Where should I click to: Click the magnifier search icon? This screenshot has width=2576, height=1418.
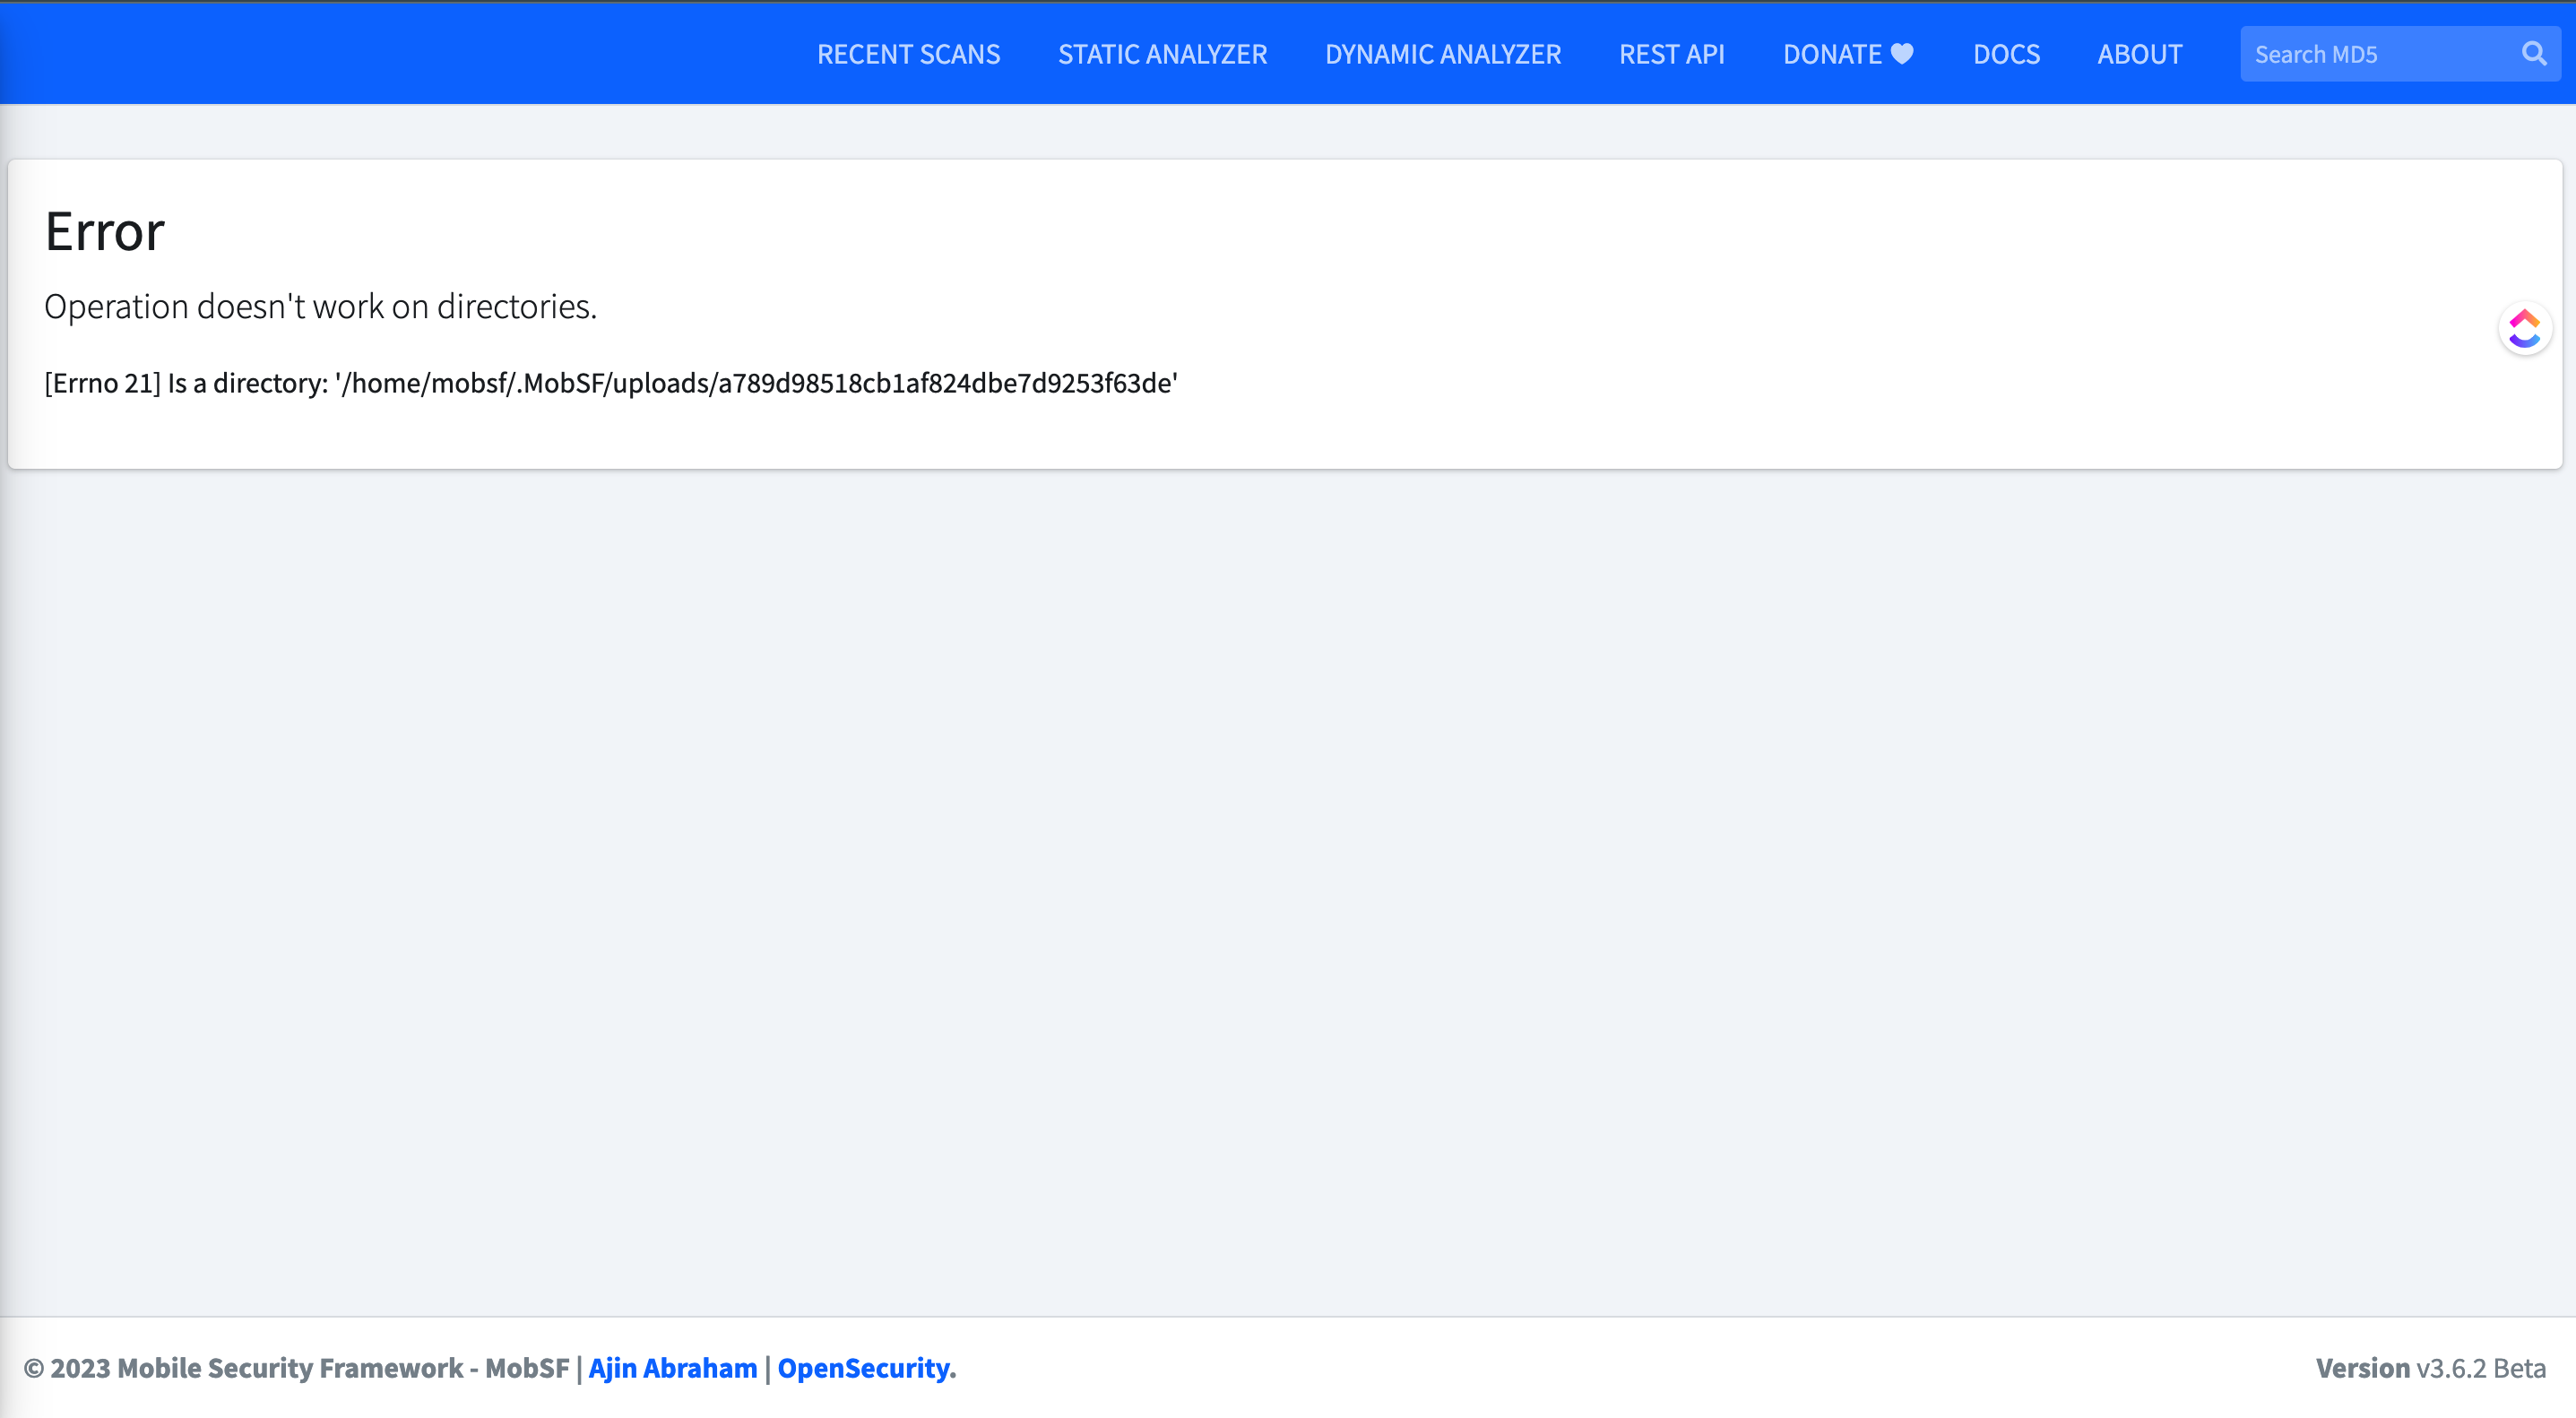[x=2534, y=53]
